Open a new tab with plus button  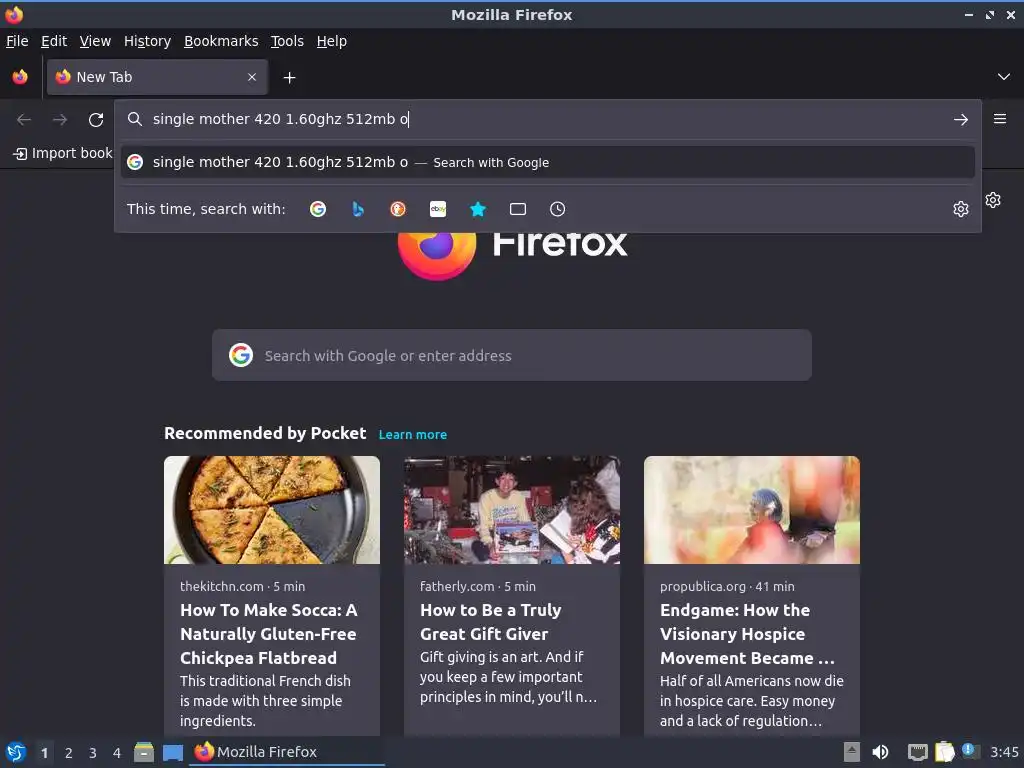[x=289, y=78]
